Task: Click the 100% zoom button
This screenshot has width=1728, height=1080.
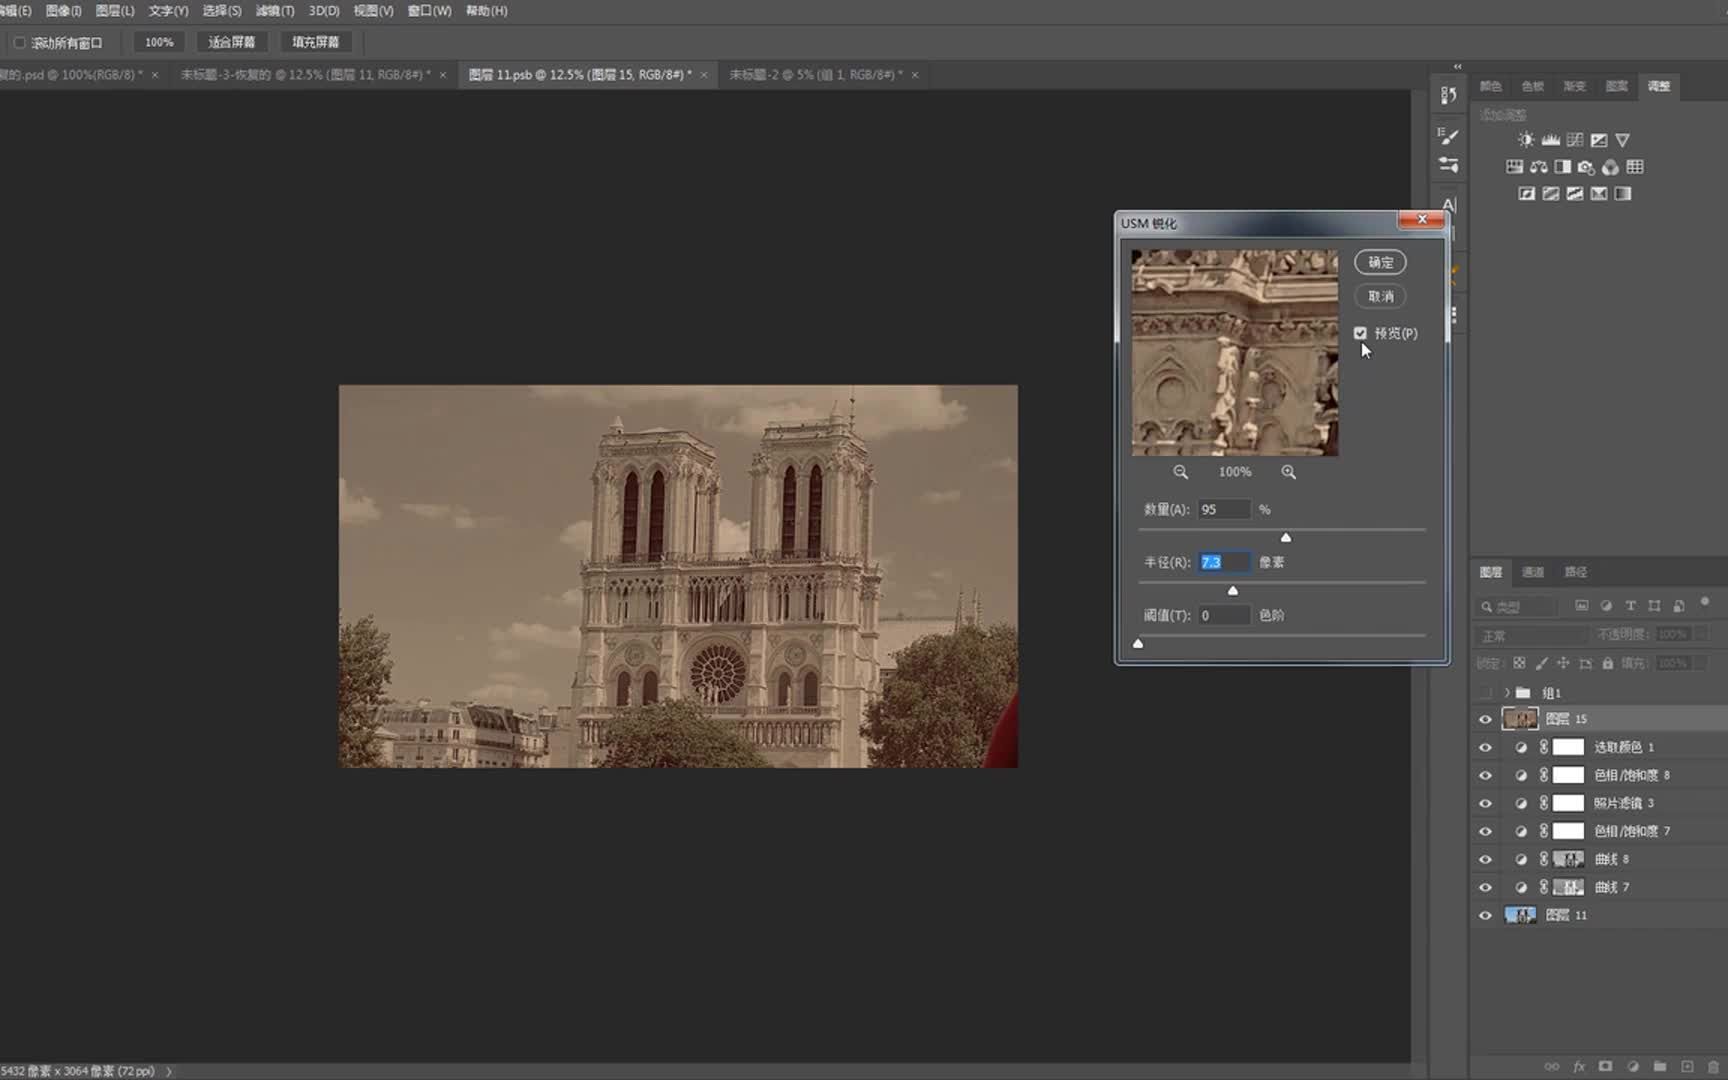Action: coord(159,42)
